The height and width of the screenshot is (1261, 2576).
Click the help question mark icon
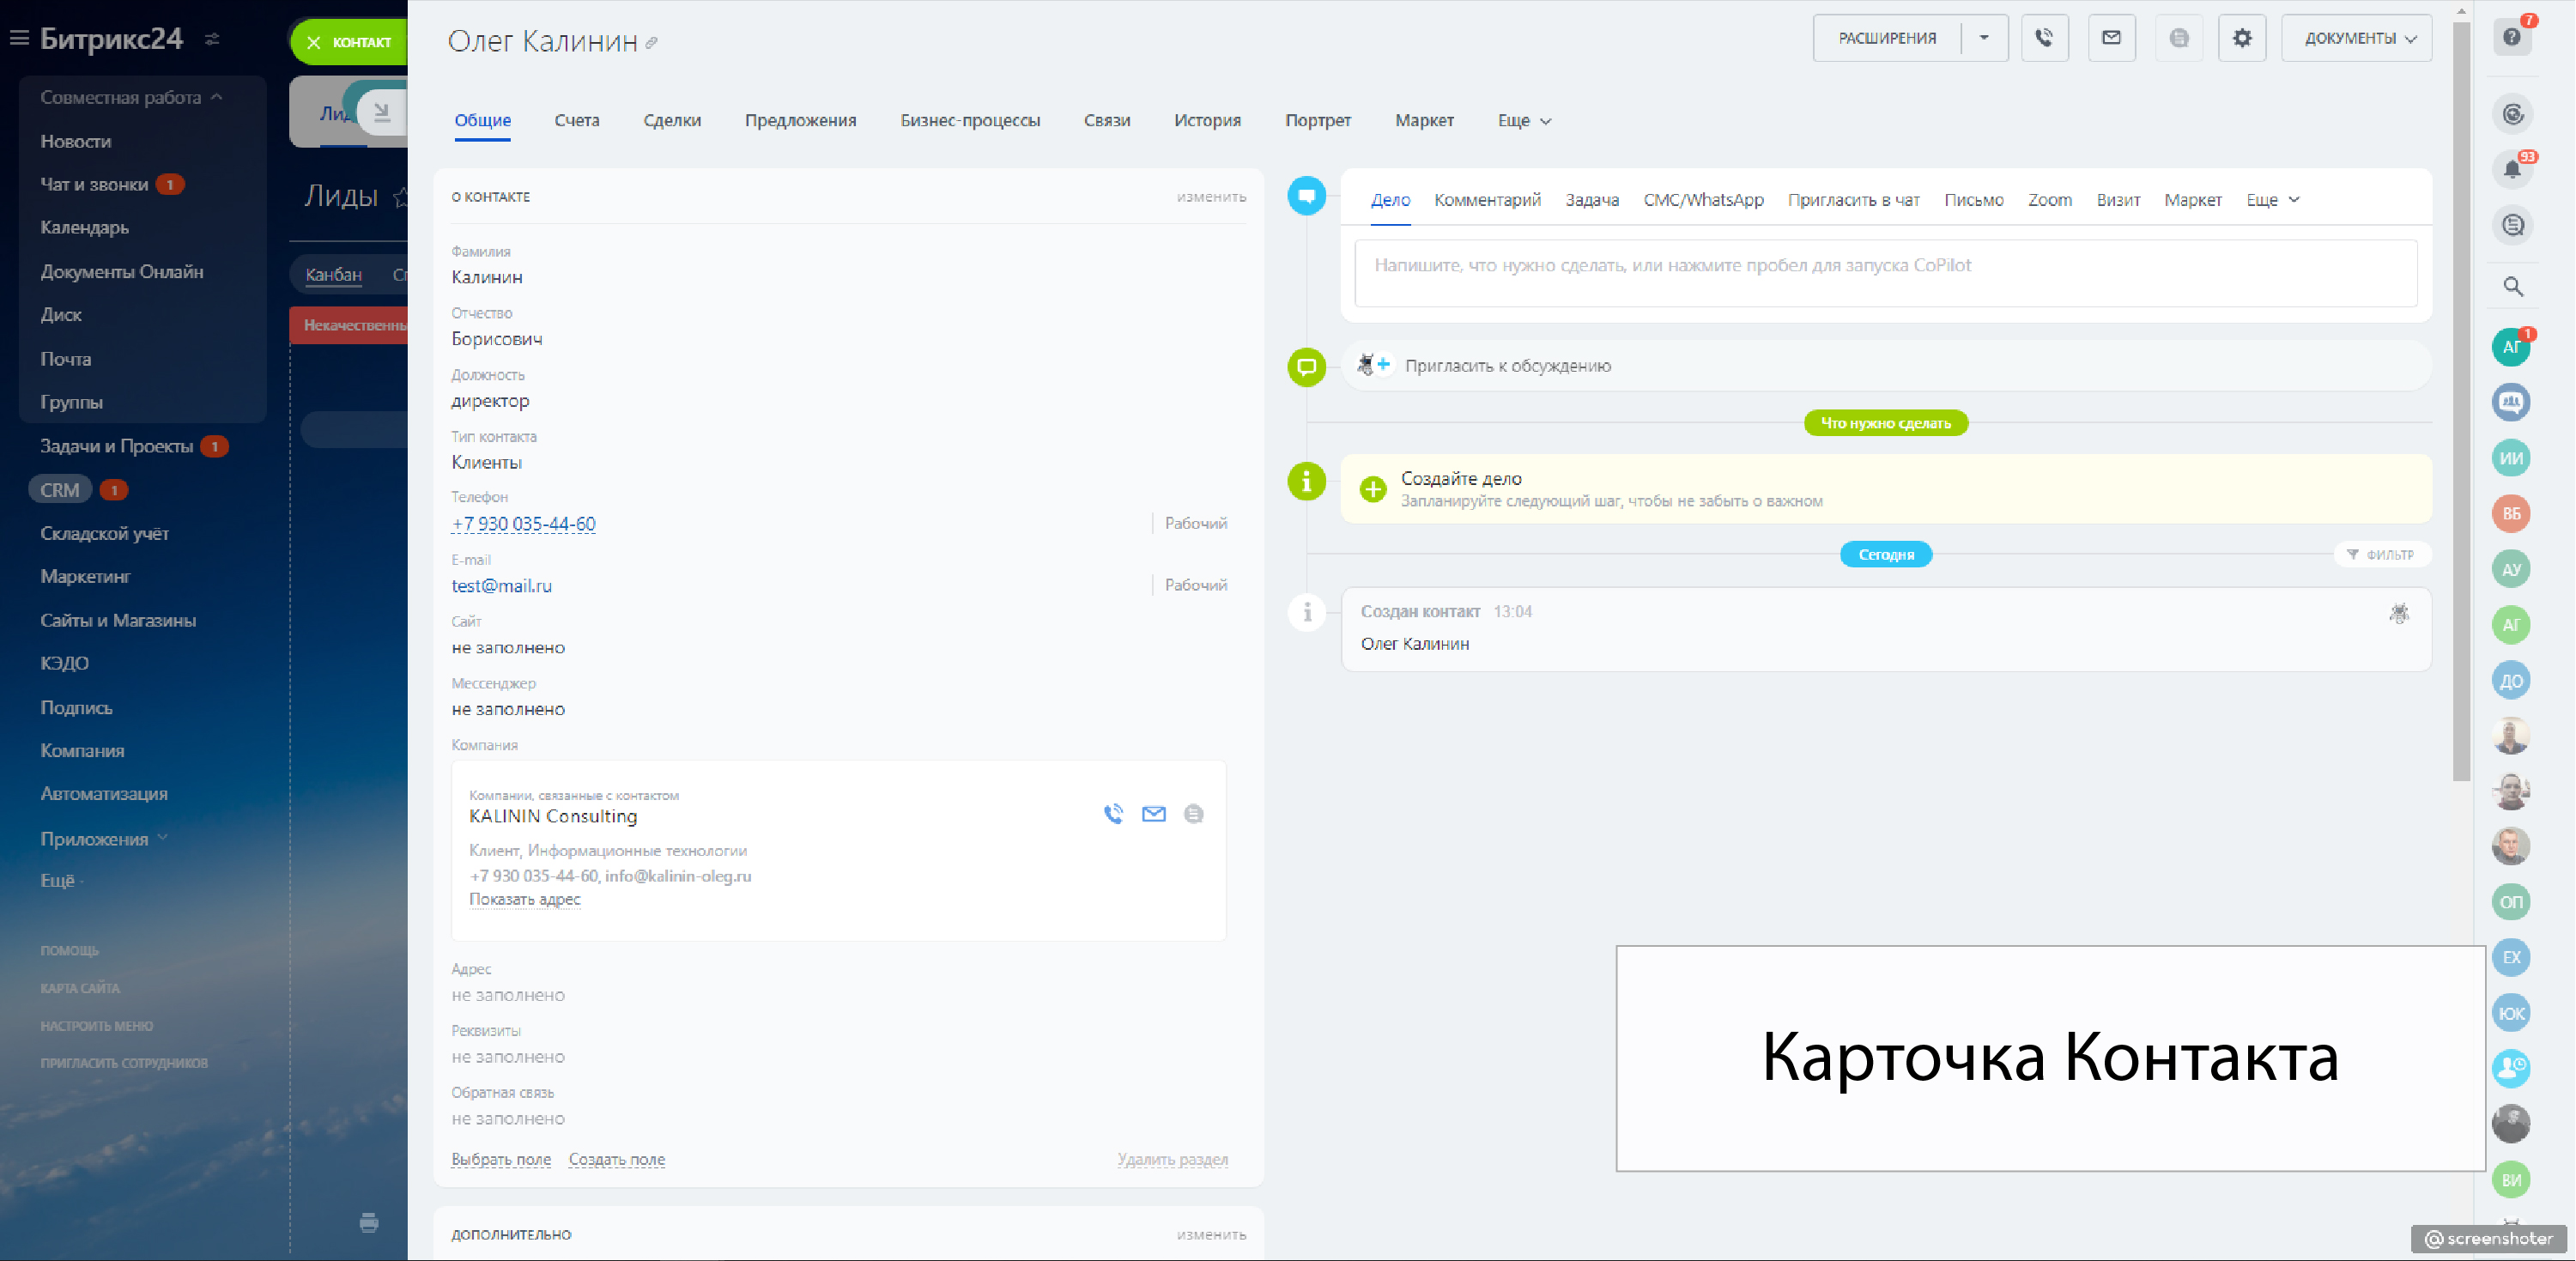click(x=2511, y=38)
